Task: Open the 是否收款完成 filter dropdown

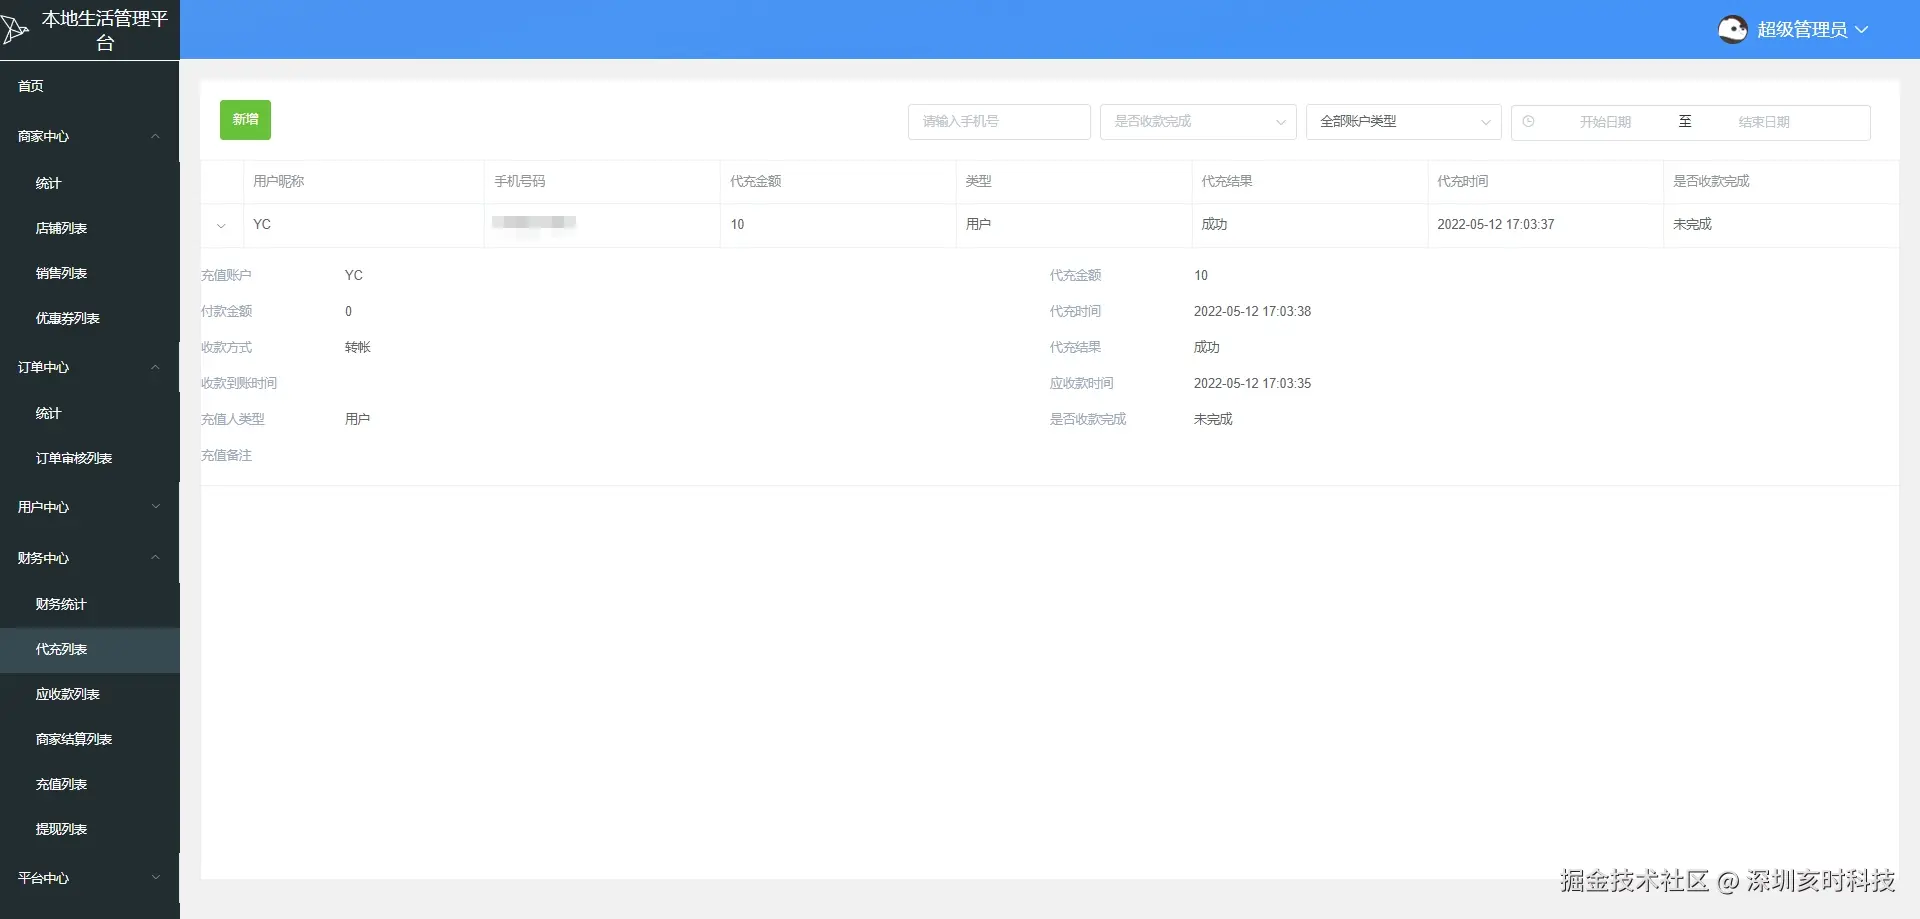Action: (1198, 122)
